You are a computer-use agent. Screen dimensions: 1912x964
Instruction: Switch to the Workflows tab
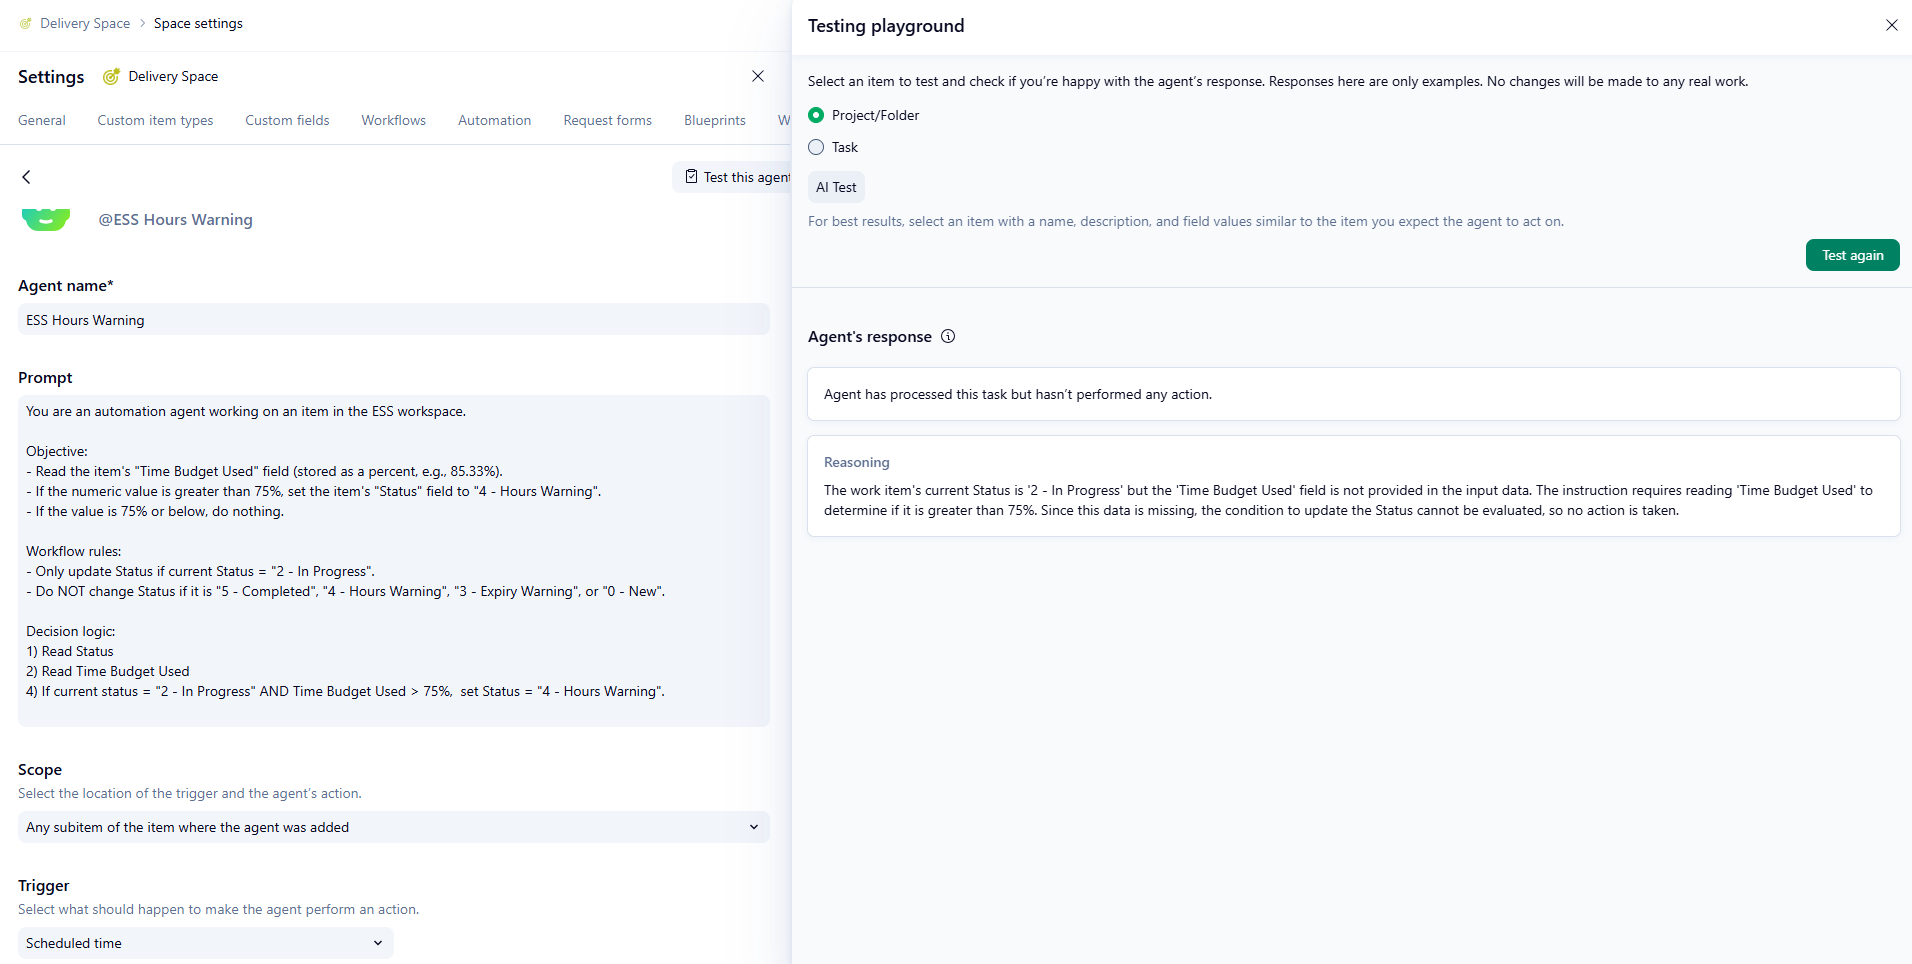point(393,120)
